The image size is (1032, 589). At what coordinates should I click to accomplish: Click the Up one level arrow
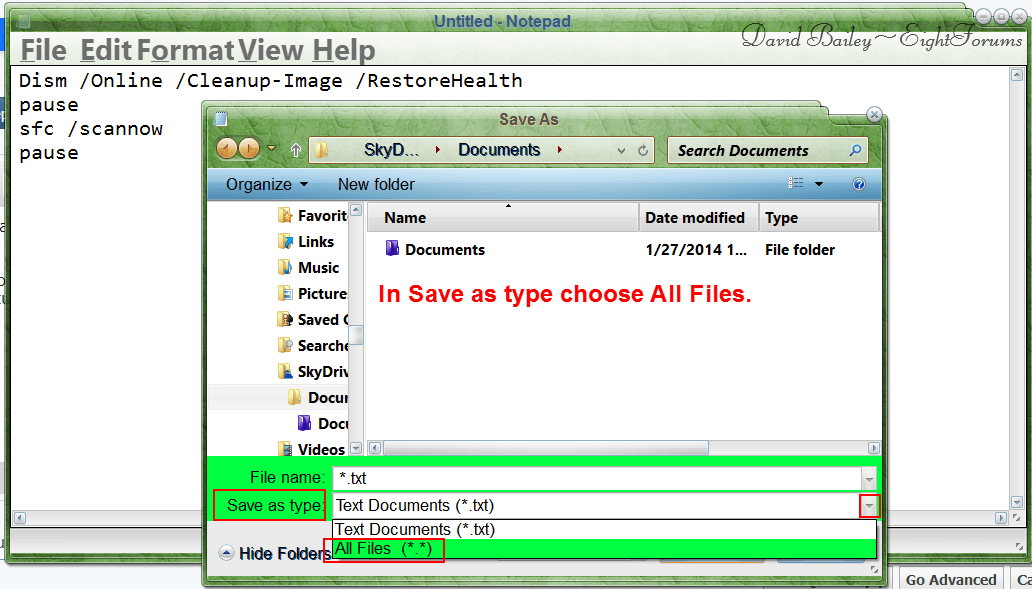[x=296, y=150]
